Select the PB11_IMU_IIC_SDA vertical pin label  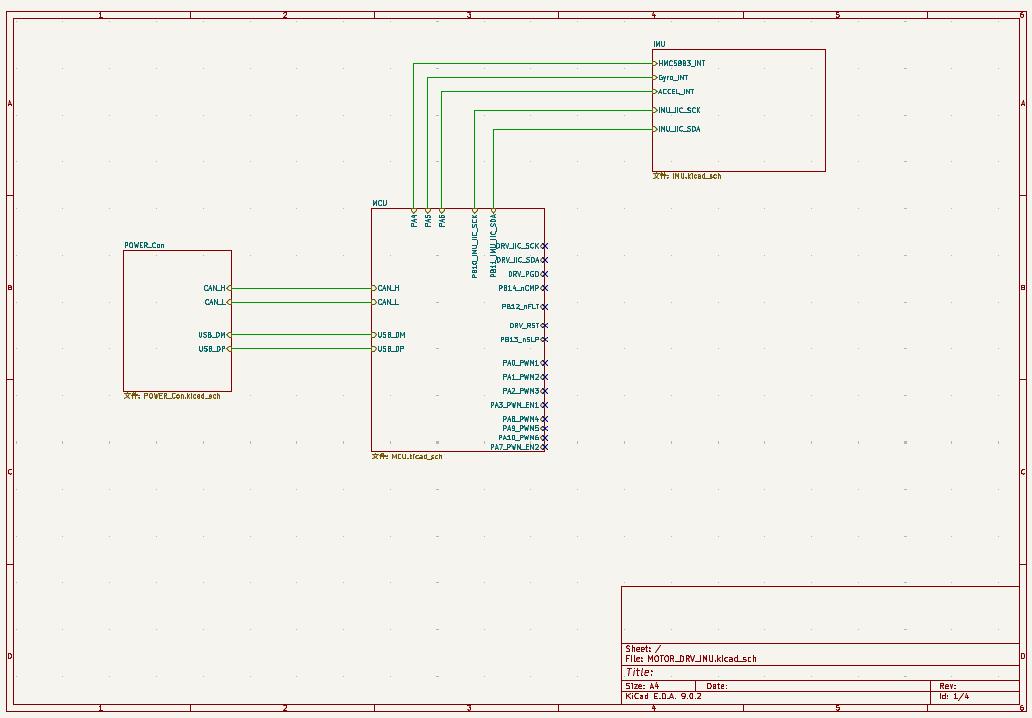coord(493,244)
